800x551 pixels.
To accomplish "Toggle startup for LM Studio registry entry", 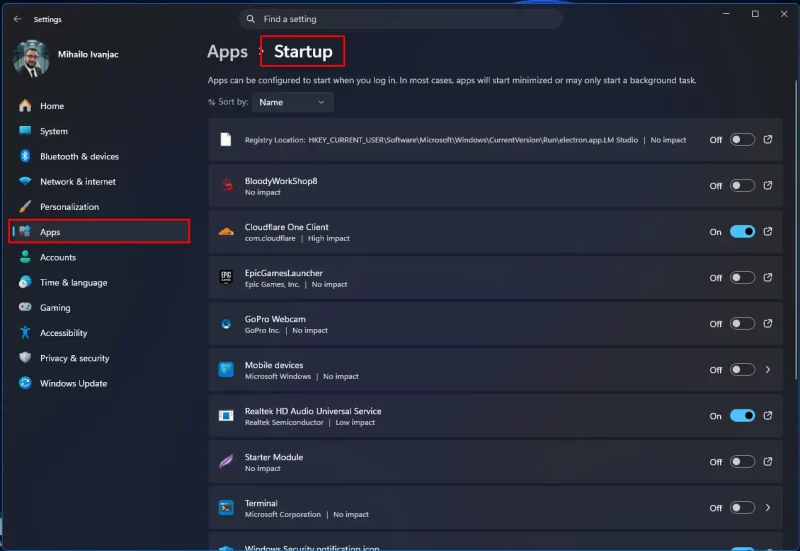I will click(x=742, y=139).
